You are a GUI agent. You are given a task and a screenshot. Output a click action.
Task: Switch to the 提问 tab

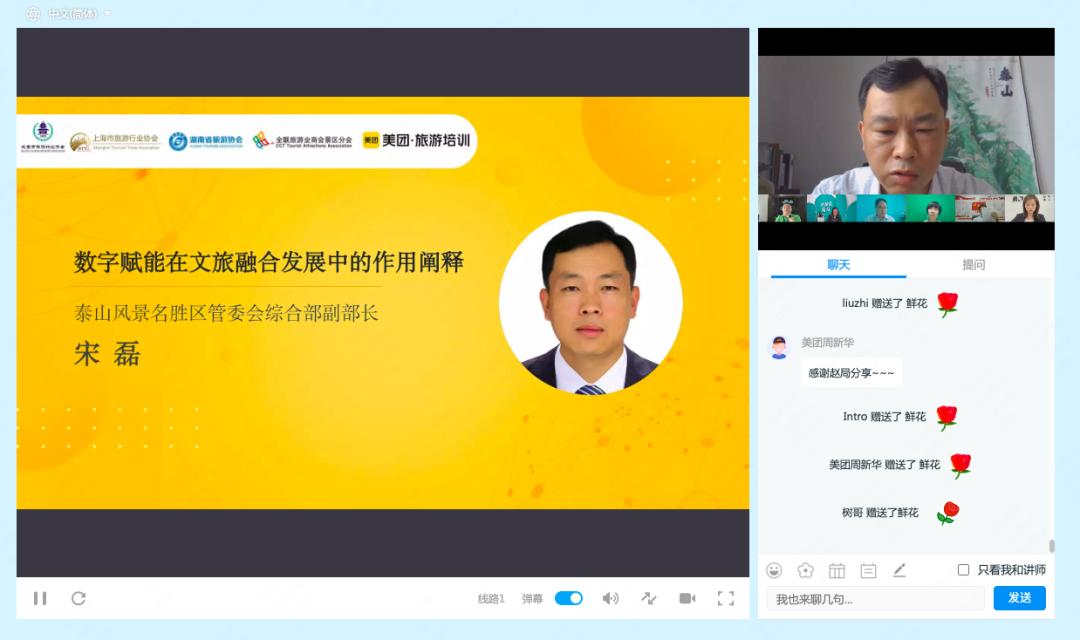[x=975, y=264]
